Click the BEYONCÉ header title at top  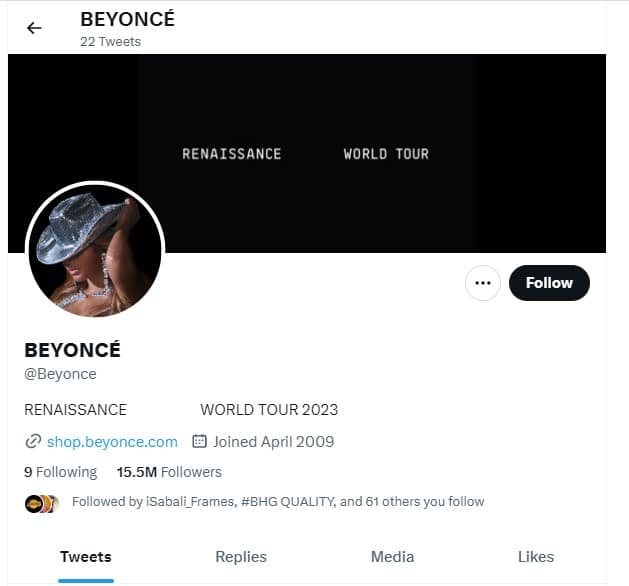pos(127,19)
